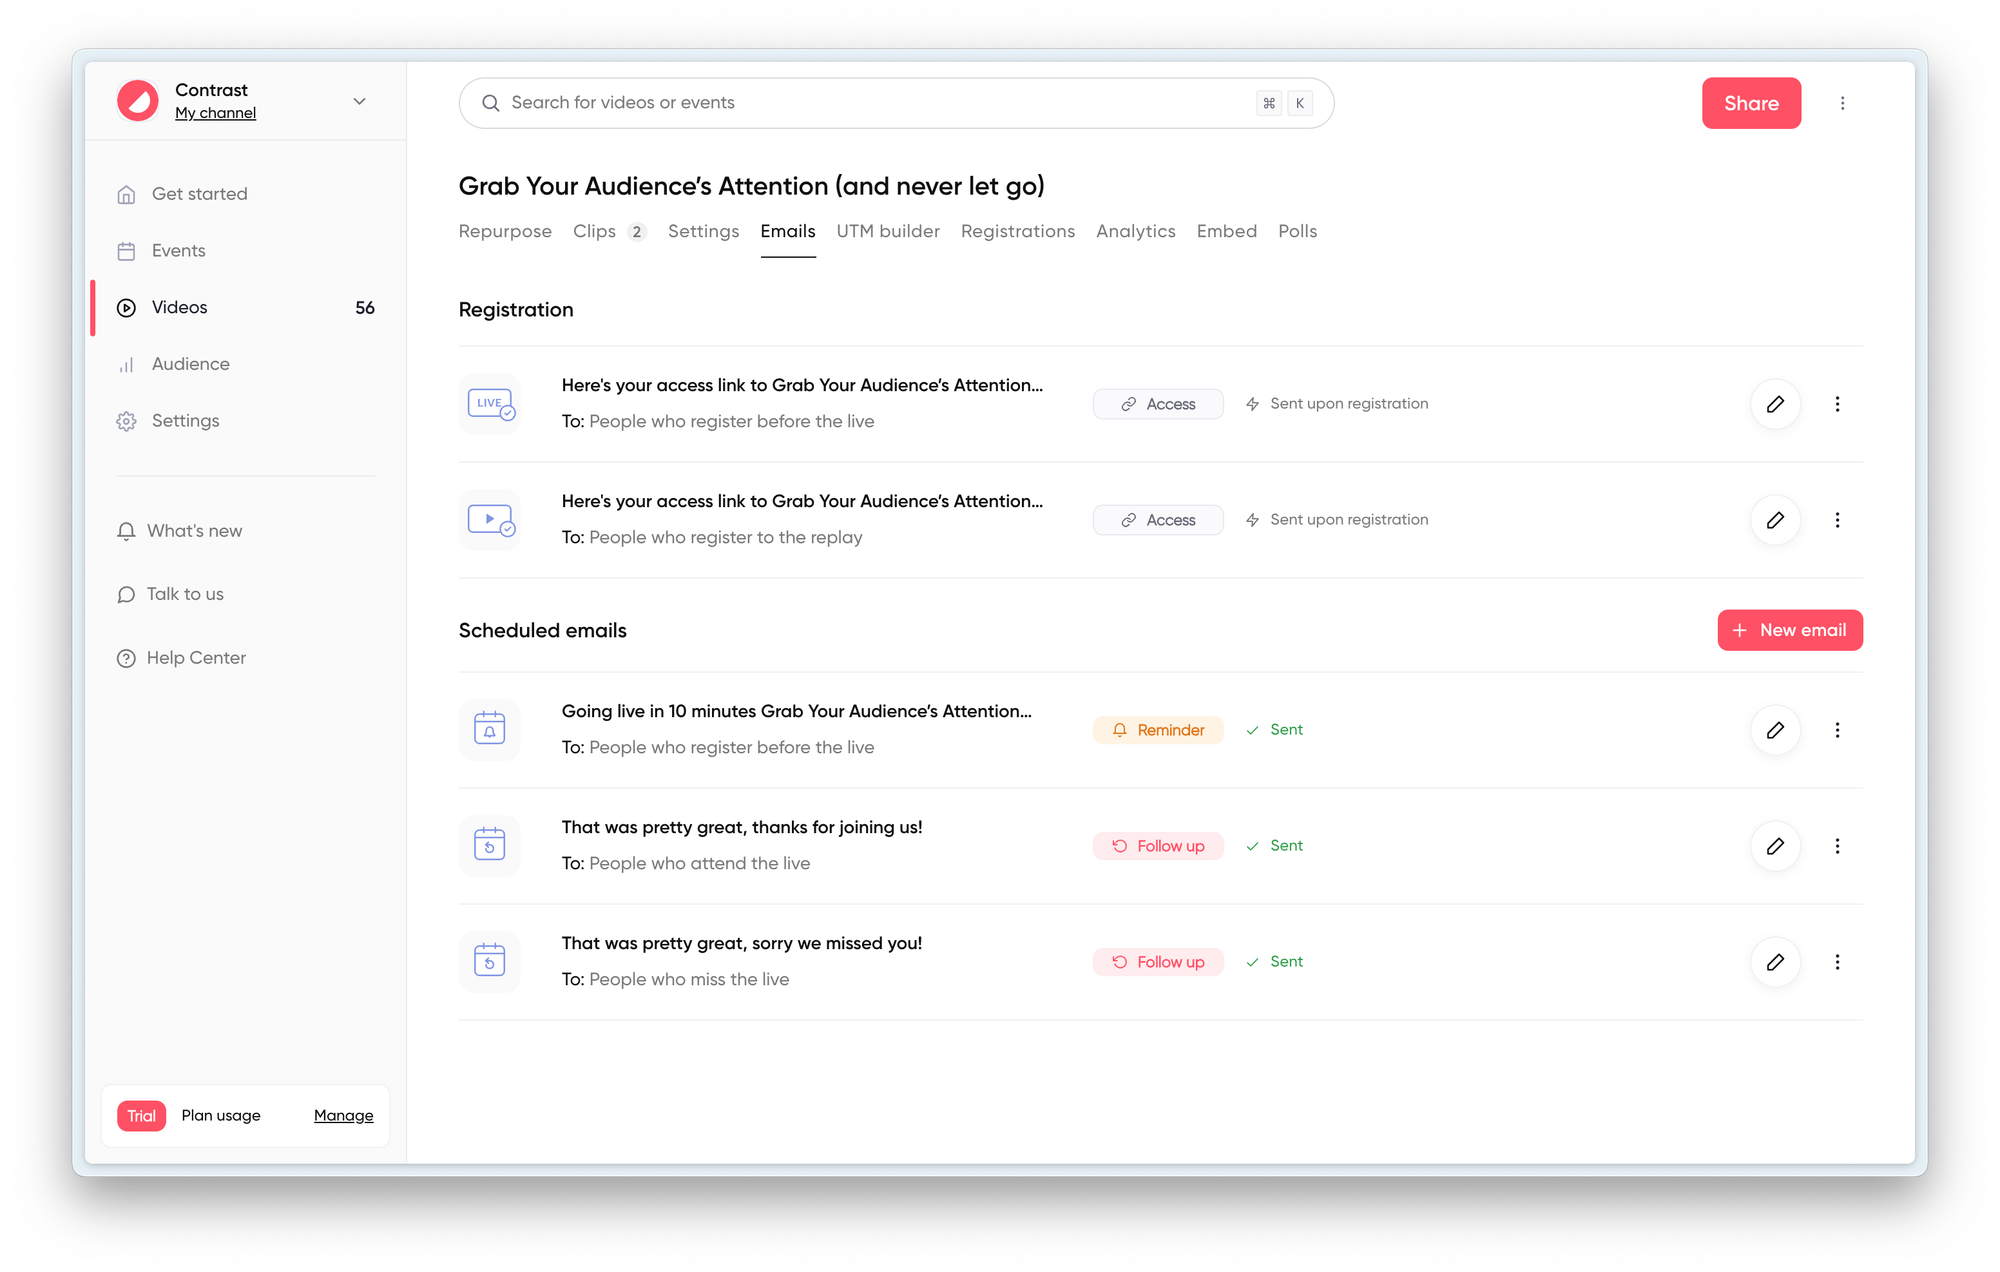Switch to the Analytics tab
This screenshot has width=2000, height=1272.
1136,230
